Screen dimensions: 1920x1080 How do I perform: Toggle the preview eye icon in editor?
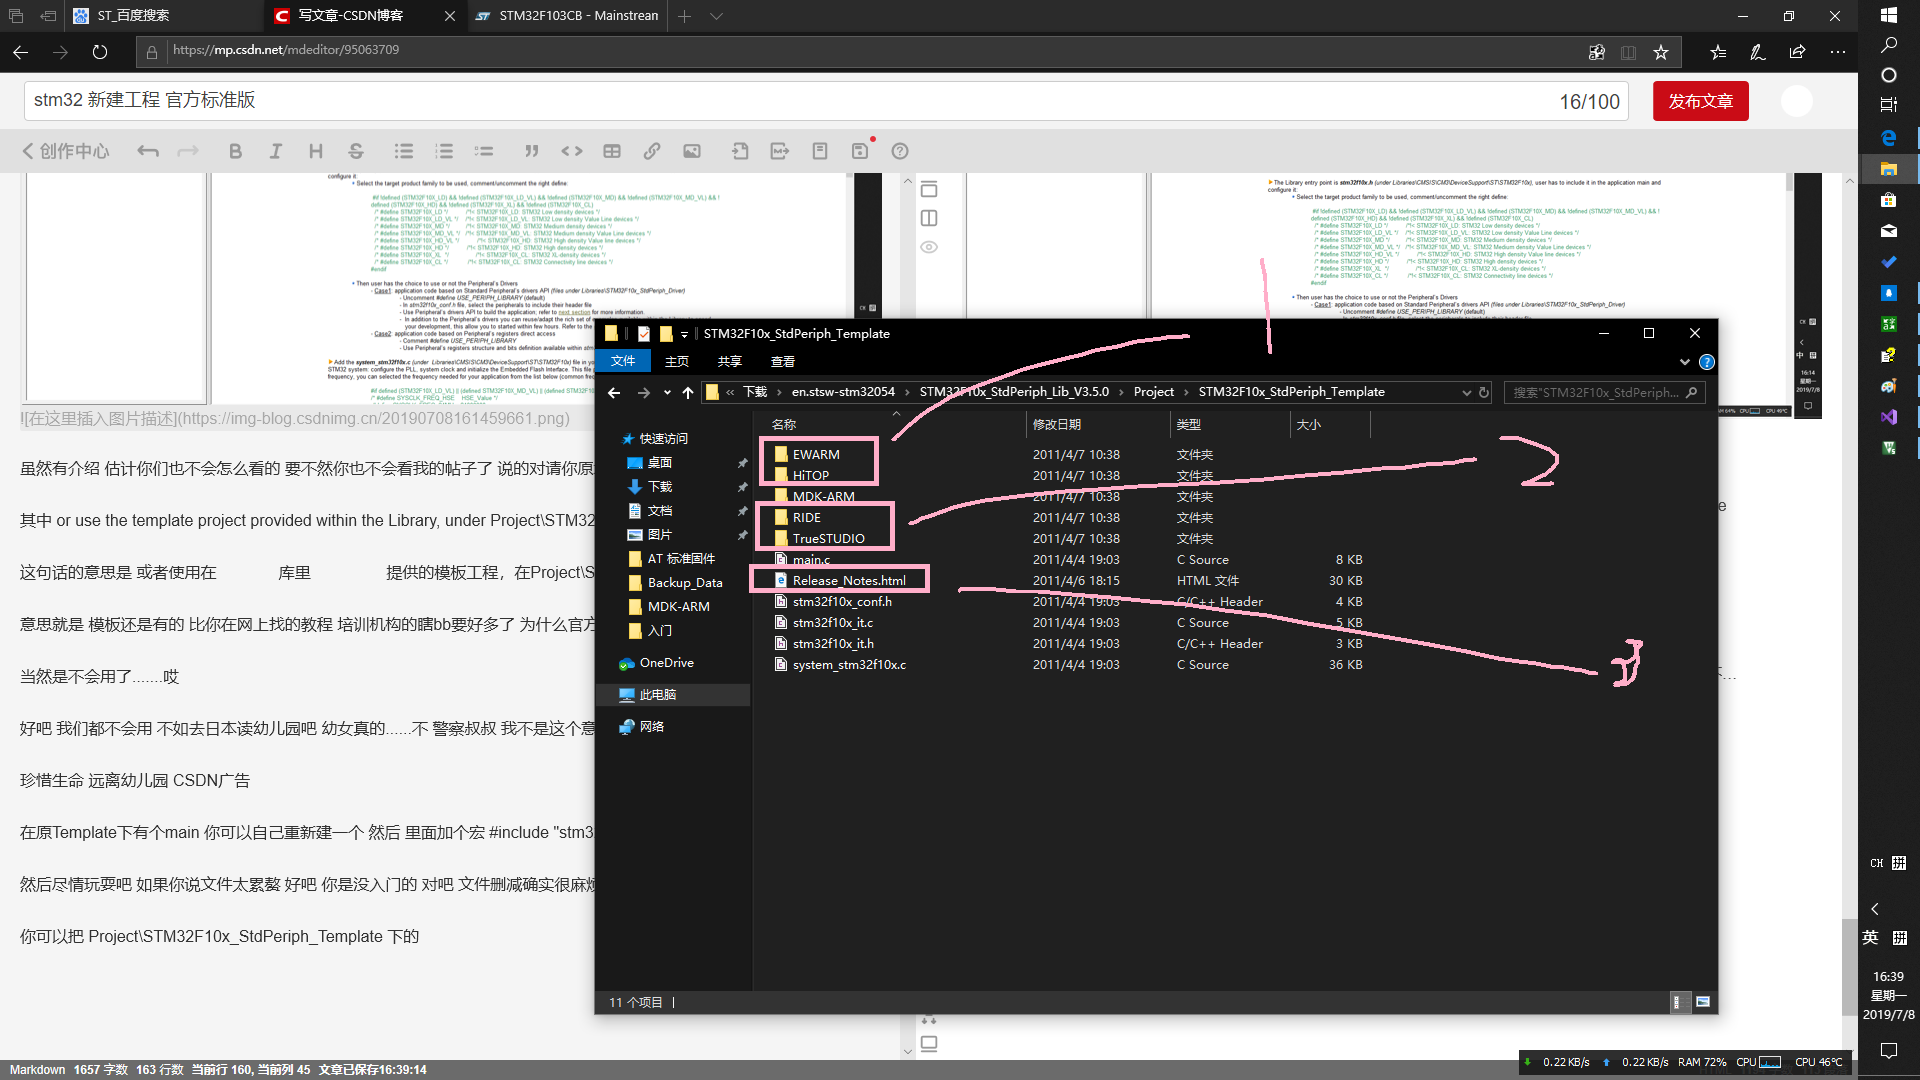929,247
